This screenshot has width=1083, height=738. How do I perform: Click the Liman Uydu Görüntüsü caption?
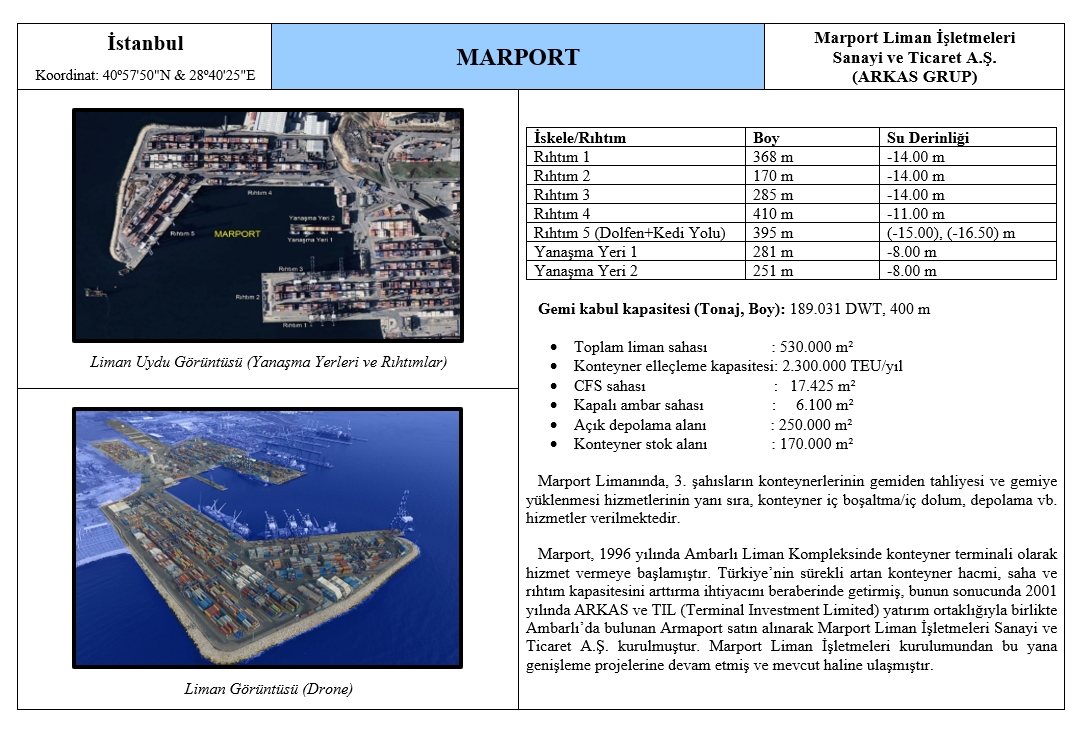pyautogui.click(x=268, y=362)
